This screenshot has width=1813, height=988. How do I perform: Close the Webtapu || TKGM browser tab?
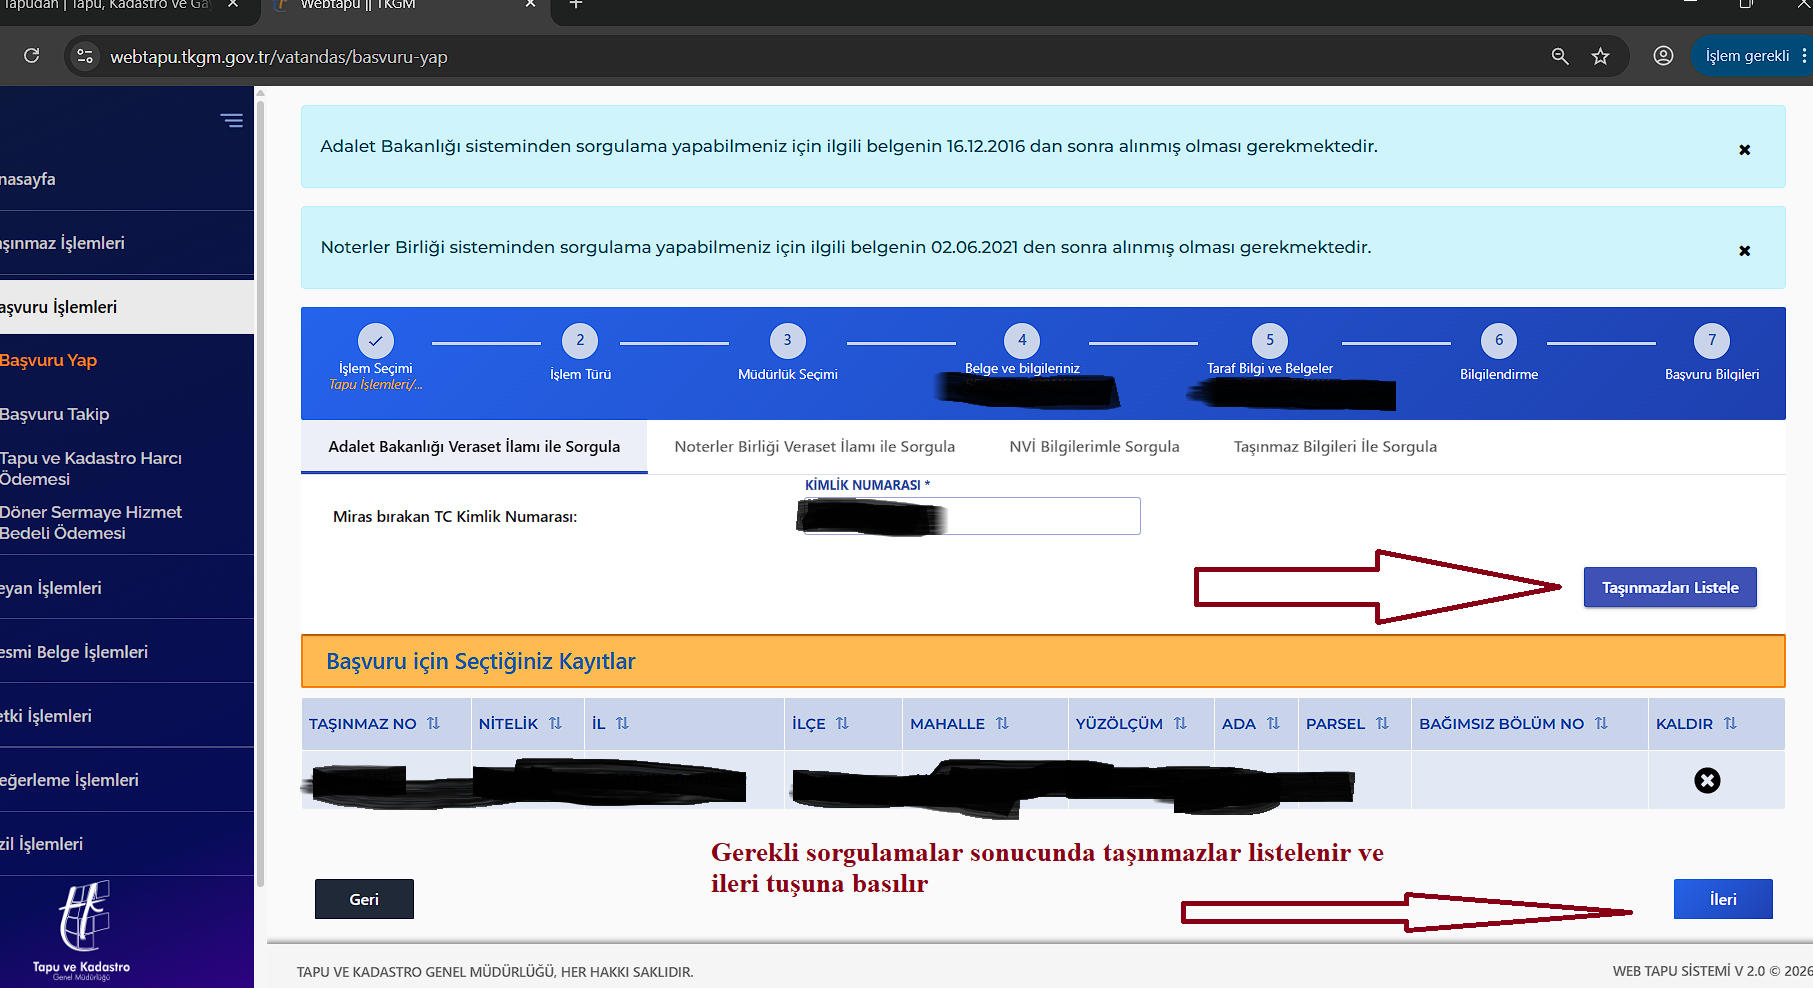530,5
